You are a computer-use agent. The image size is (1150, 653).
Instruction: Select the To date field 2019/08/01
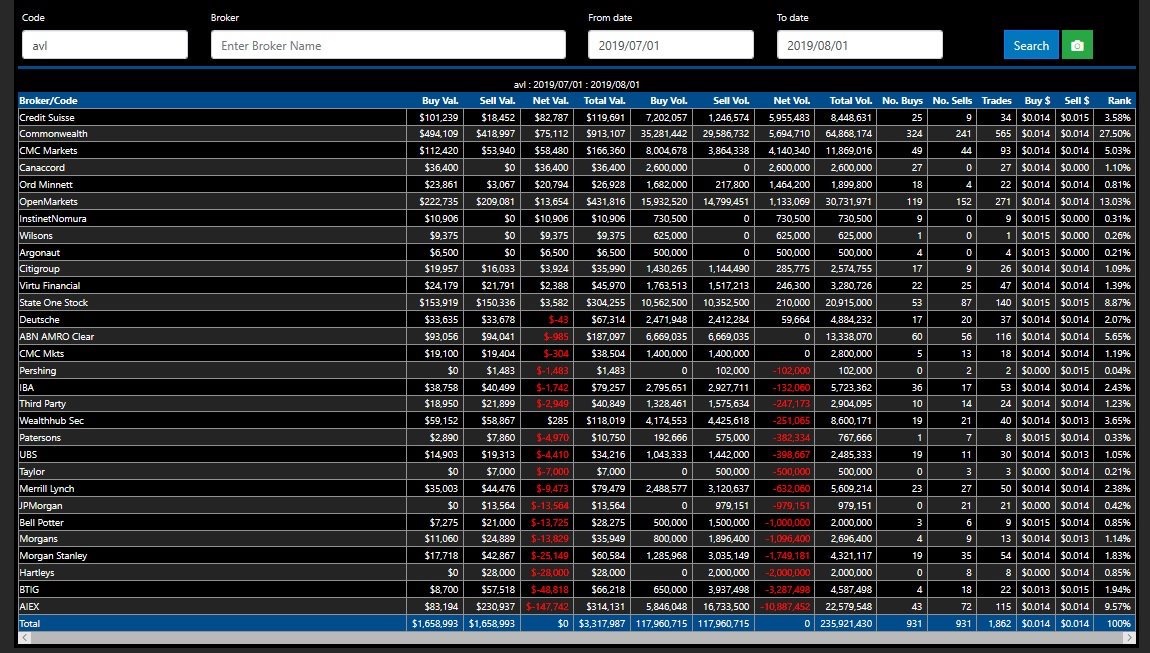coord(860,45)
